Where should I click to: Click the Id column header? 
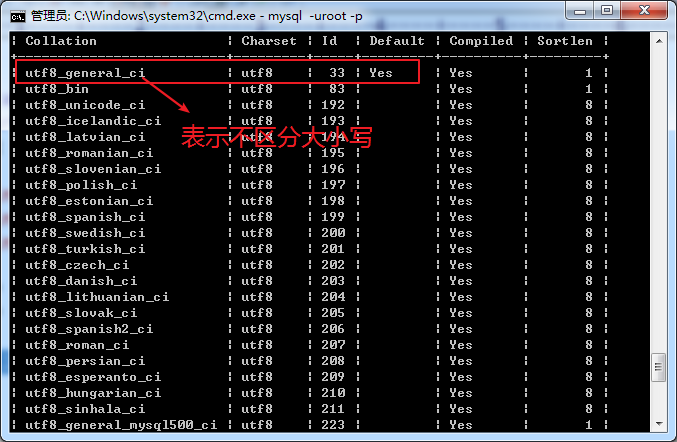coord(329,41)
